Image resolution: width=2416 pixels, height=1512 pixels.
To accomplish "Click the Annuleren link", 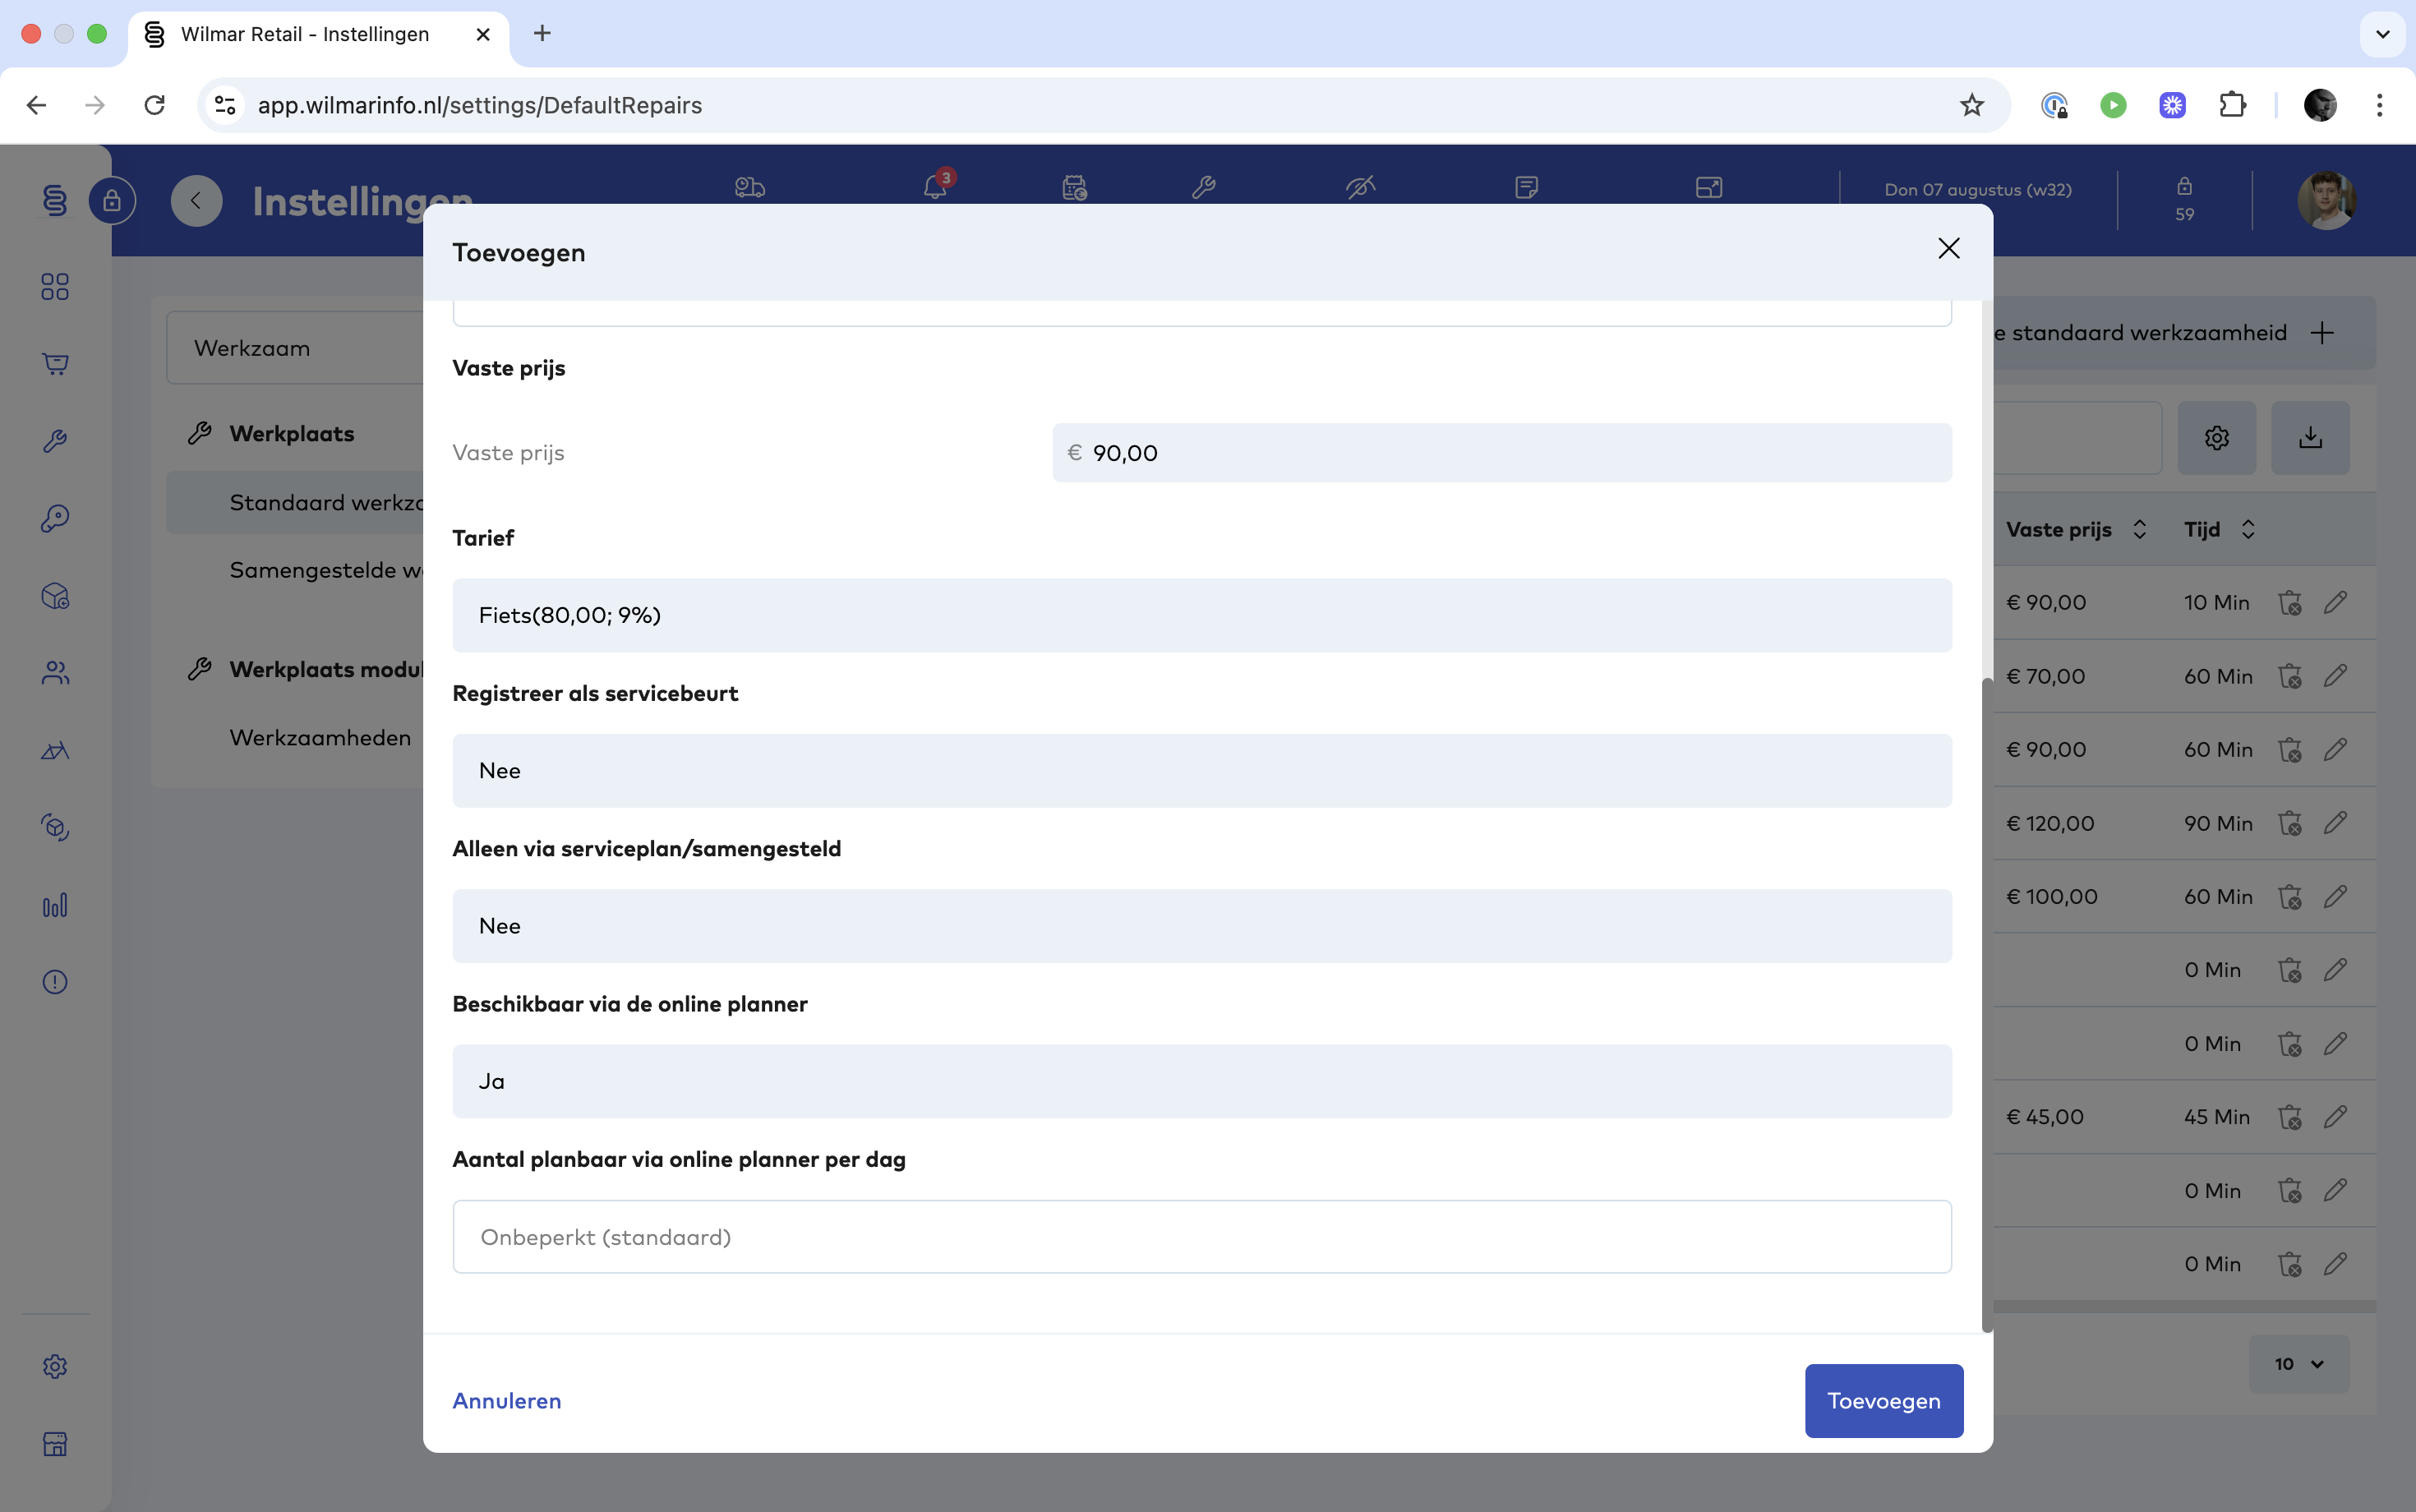I will (507, 1401).
